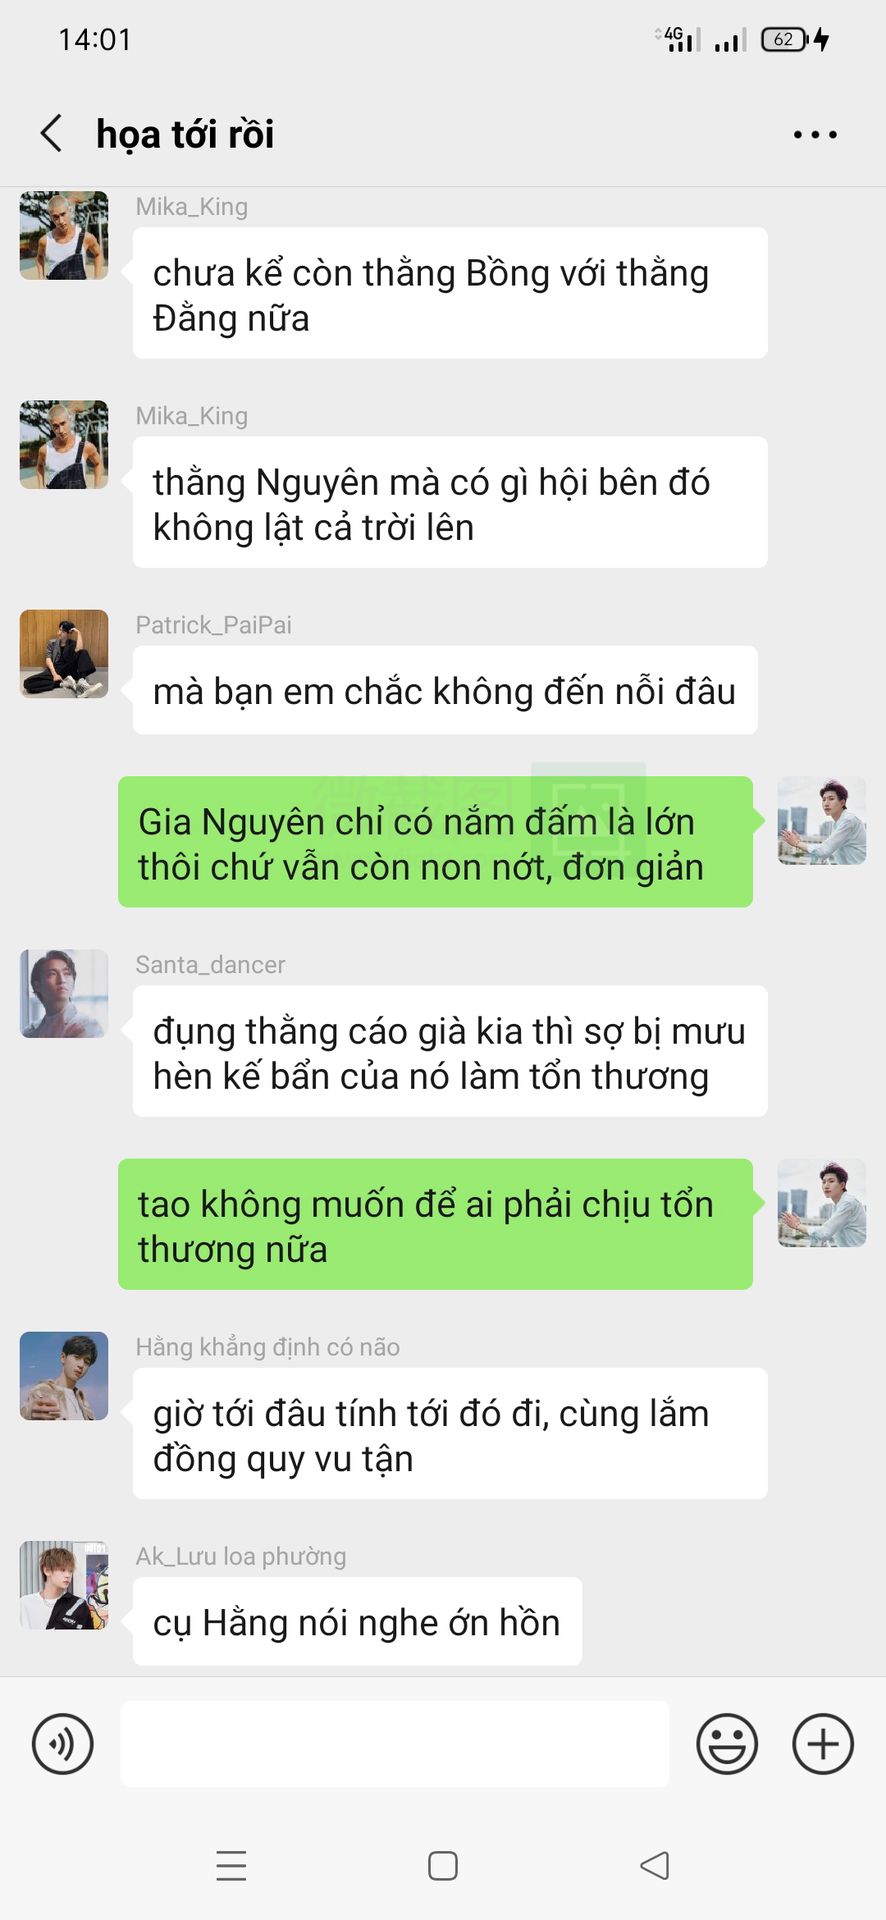Open the three-dot chat options menu

pos(815,134)
